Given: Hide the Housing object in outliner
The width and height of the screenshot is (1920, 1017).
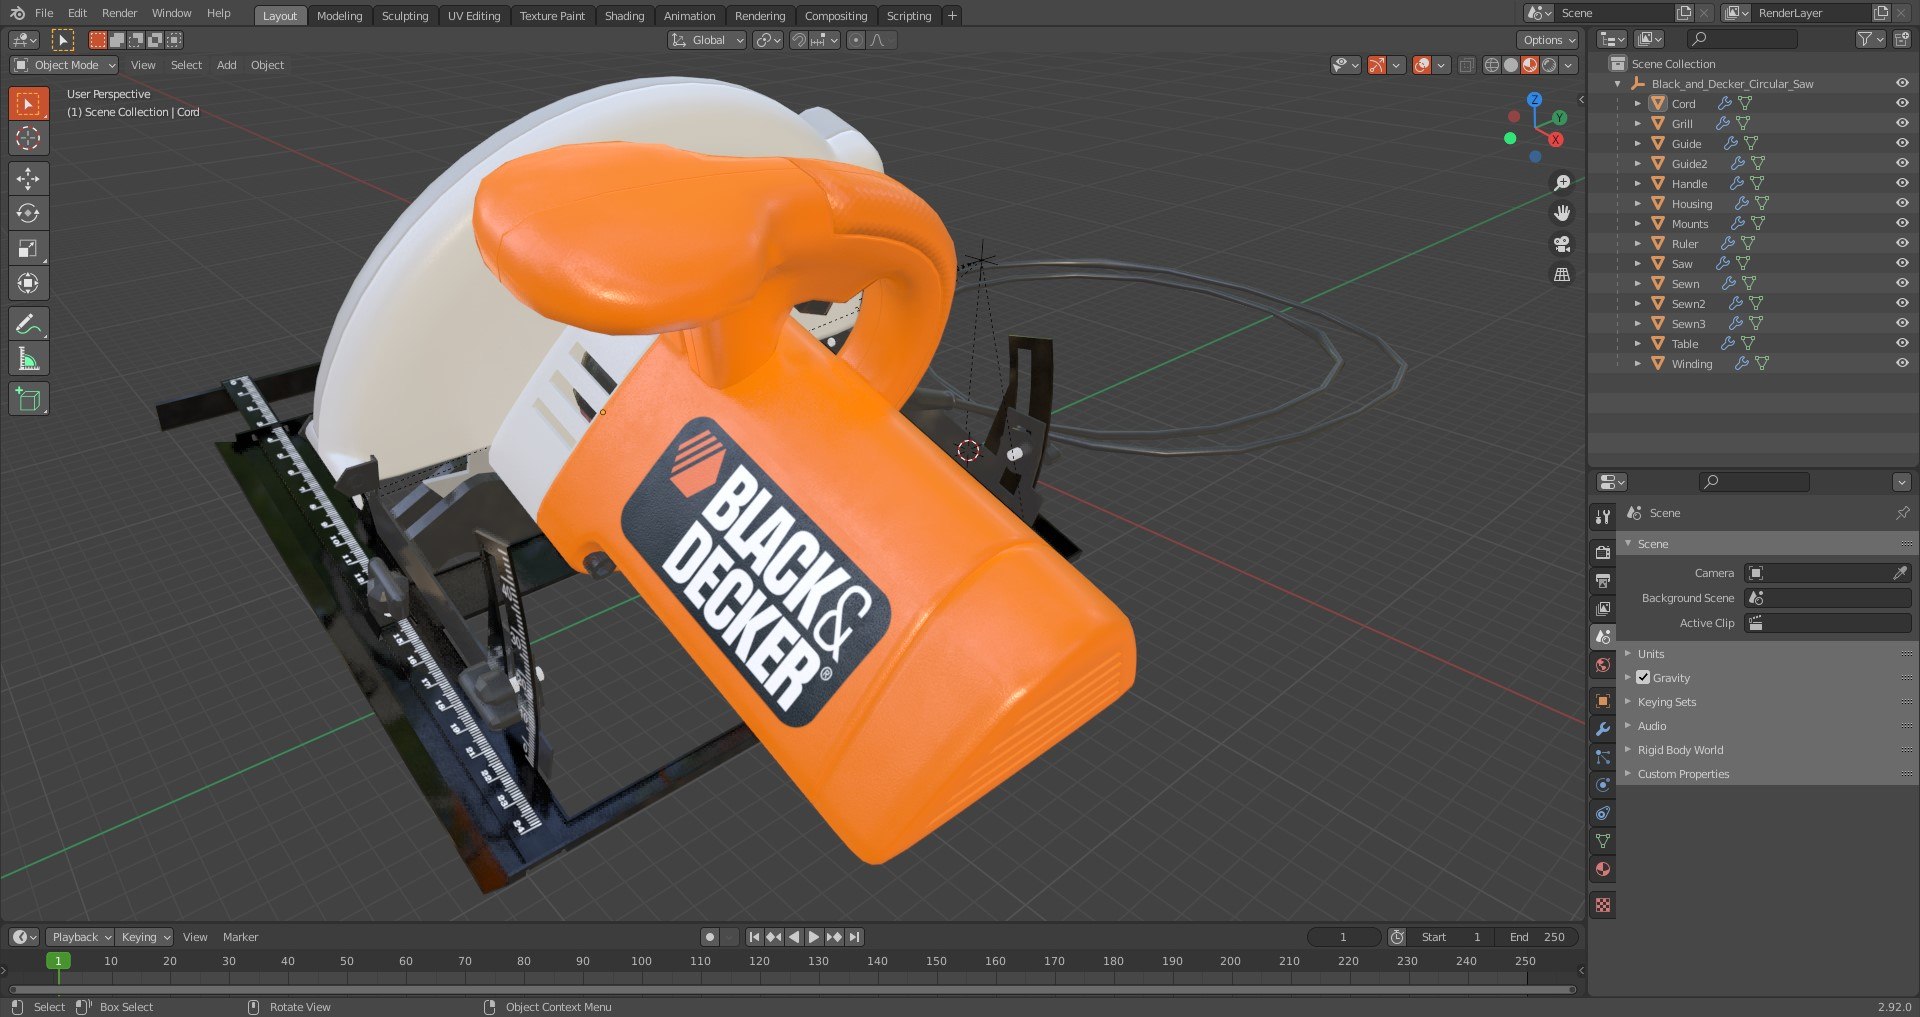Looking at the screenshot, I should [x=1902, y=203].
